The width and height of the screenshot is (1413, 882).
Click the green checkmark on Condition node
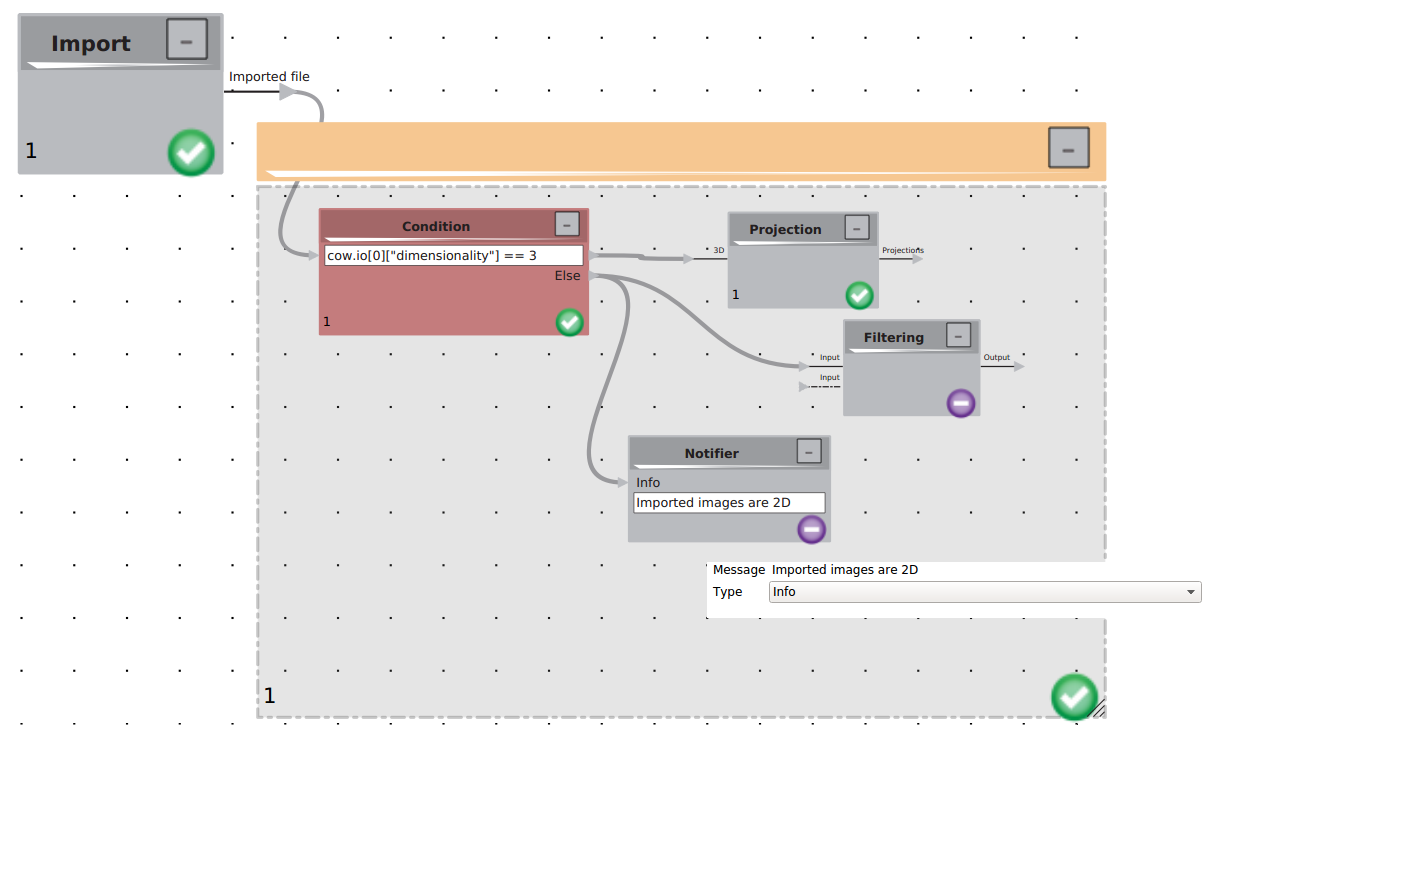click(x=570, y=322)
